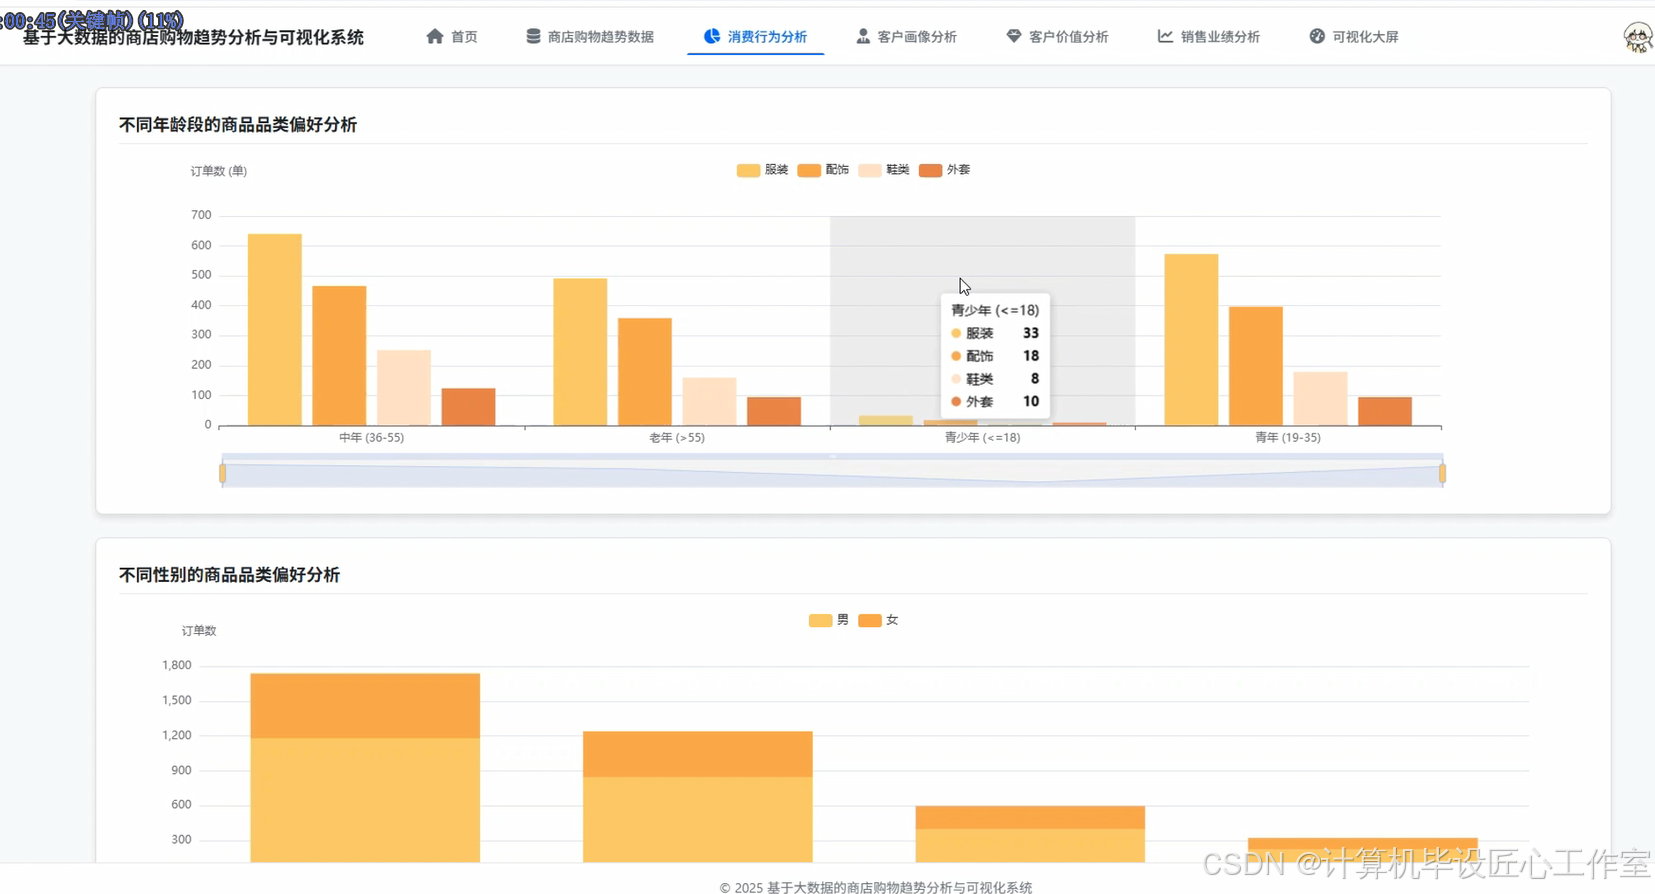The height and width of the screenshot is (894, 1655).
Task: Click the 老年 (>55) axis label
Action: [677, 438]
